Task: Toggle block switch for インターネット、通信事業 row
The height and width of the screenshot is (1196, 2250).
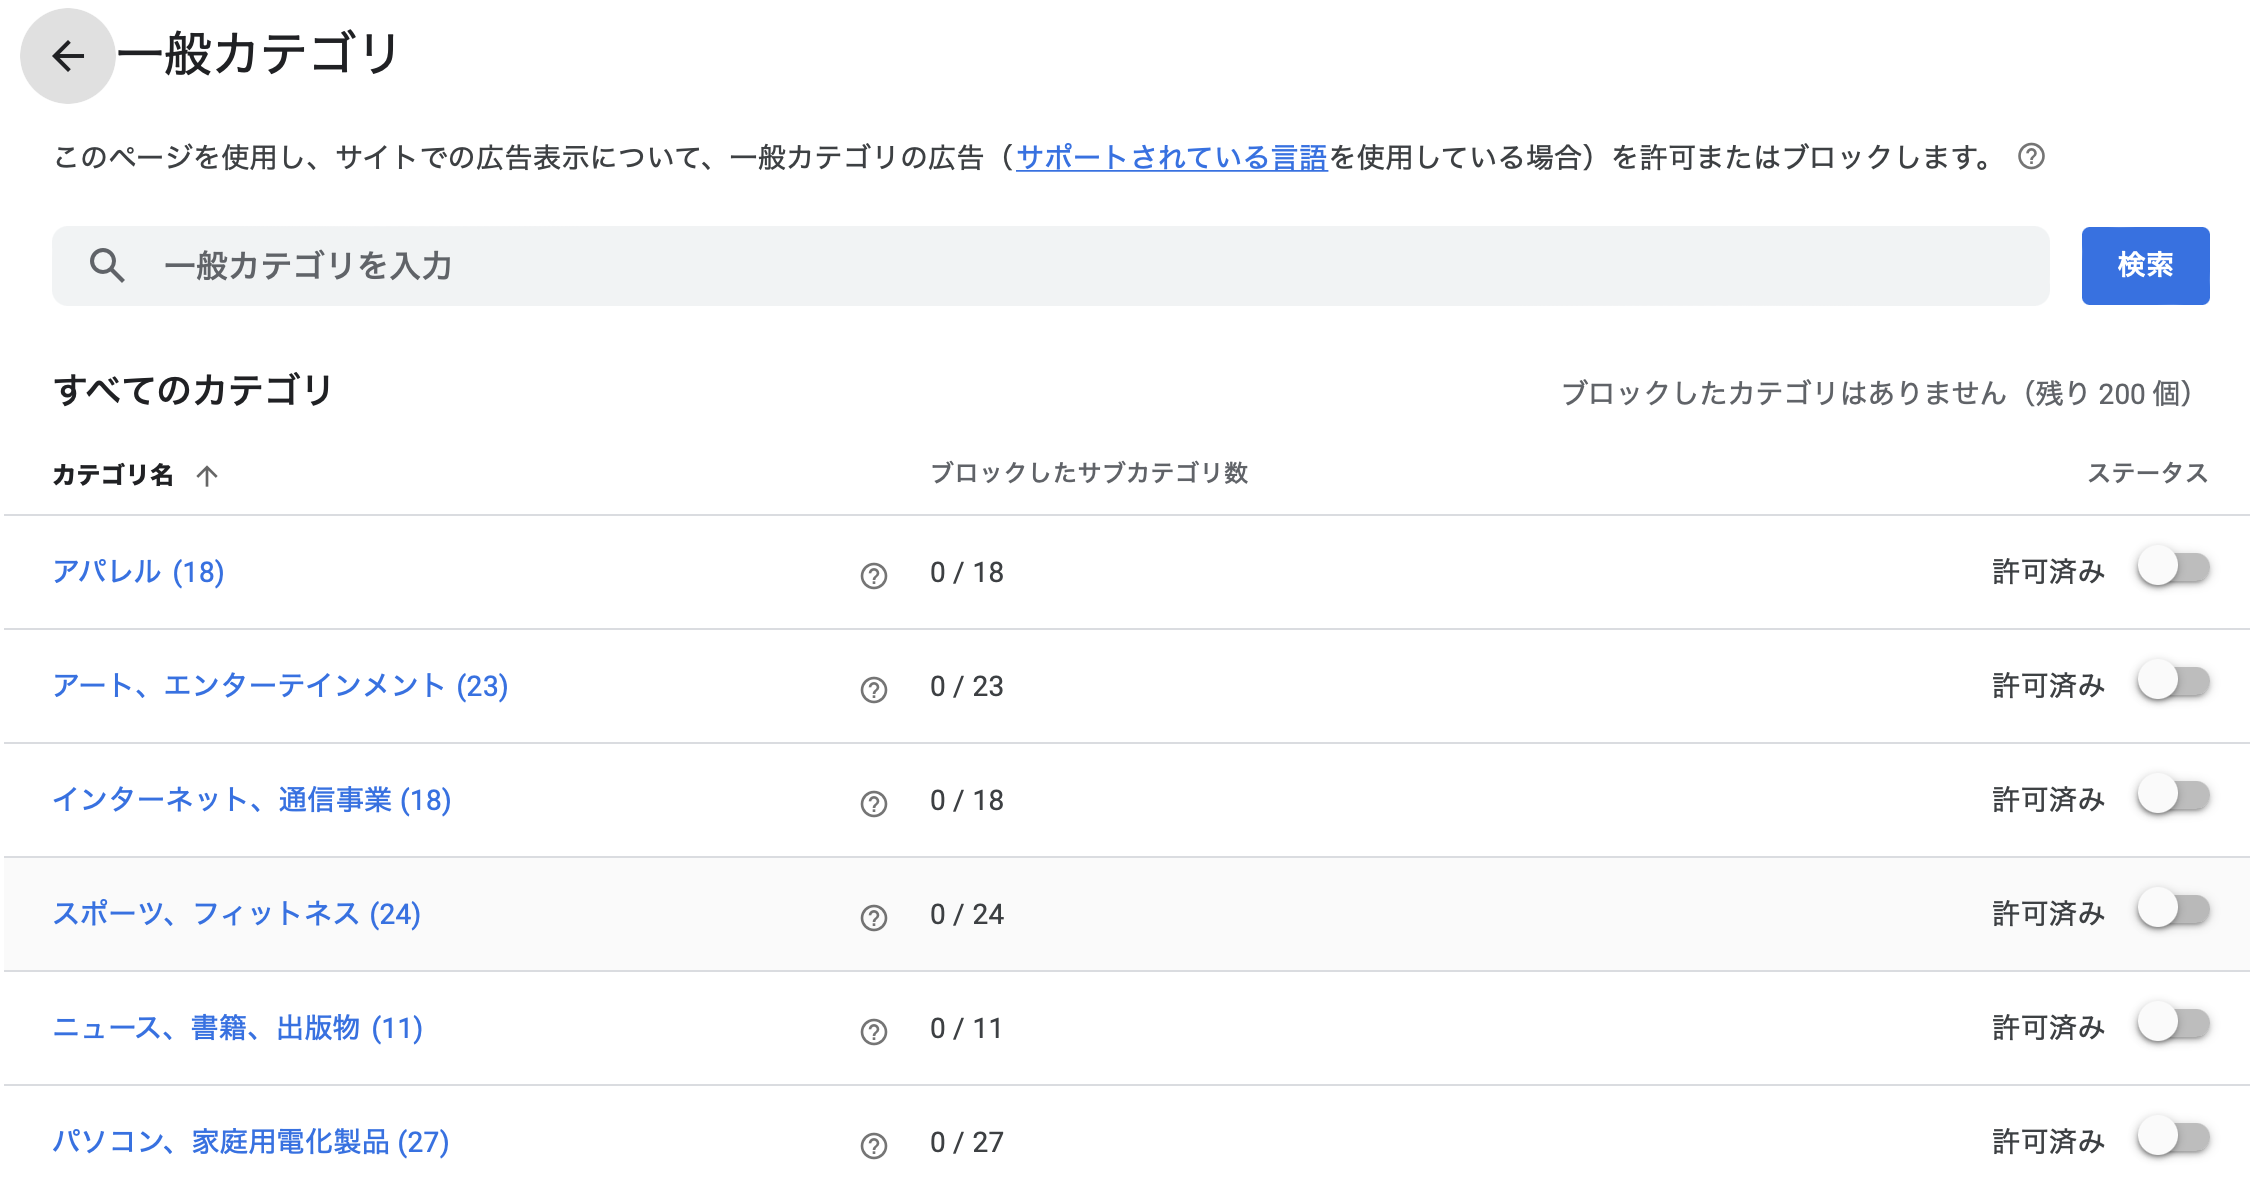Action: 2174,796
